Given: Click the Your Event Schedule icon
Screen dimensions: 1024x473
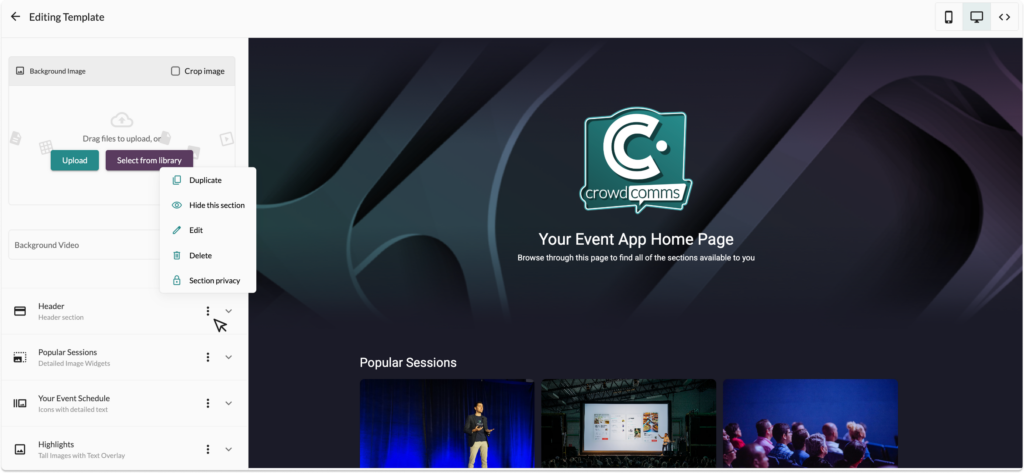Looking at the screenshot, I should (20, 403).
